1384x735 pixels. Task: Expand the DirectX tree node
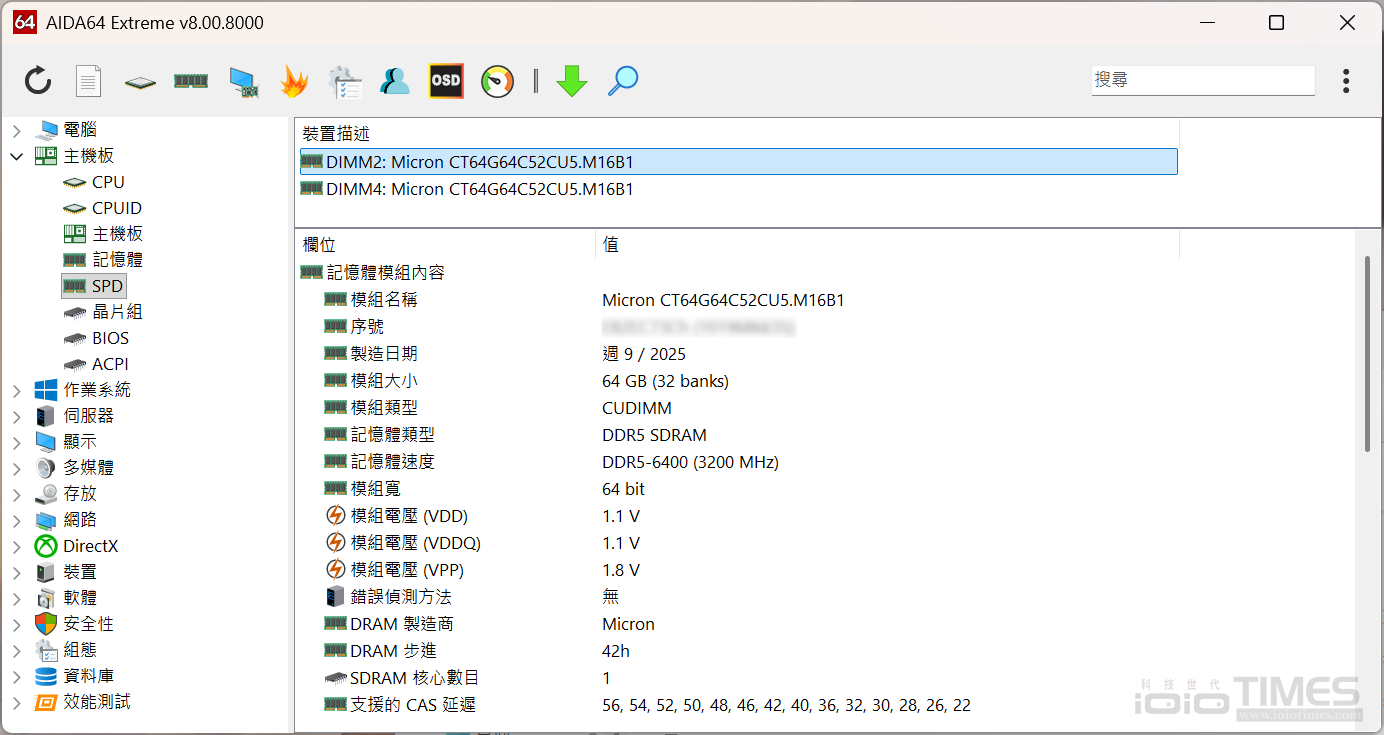pos(17,546)
